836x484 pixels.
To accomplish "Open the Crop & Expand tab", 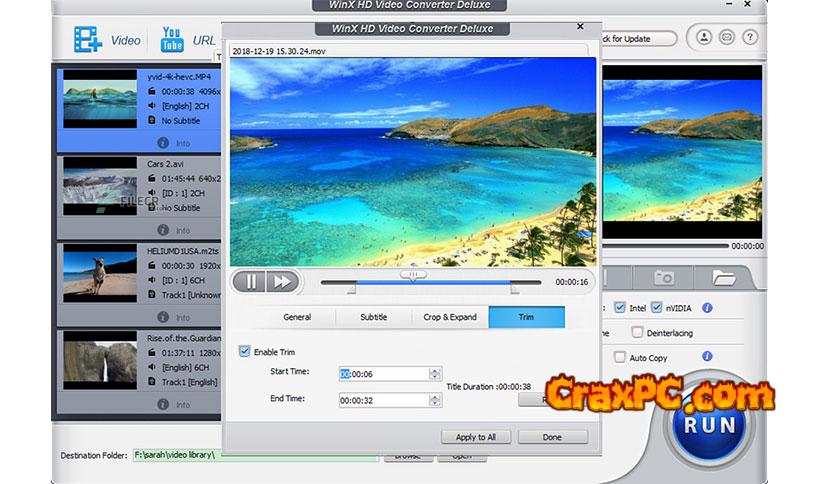I will [x=449, y=317].
